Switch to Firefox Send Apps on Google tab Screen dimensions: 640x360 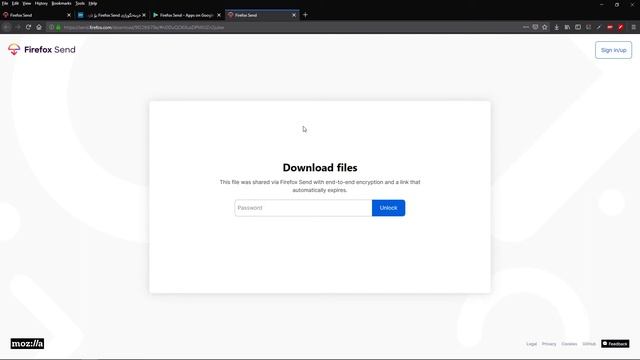(186, 15)
